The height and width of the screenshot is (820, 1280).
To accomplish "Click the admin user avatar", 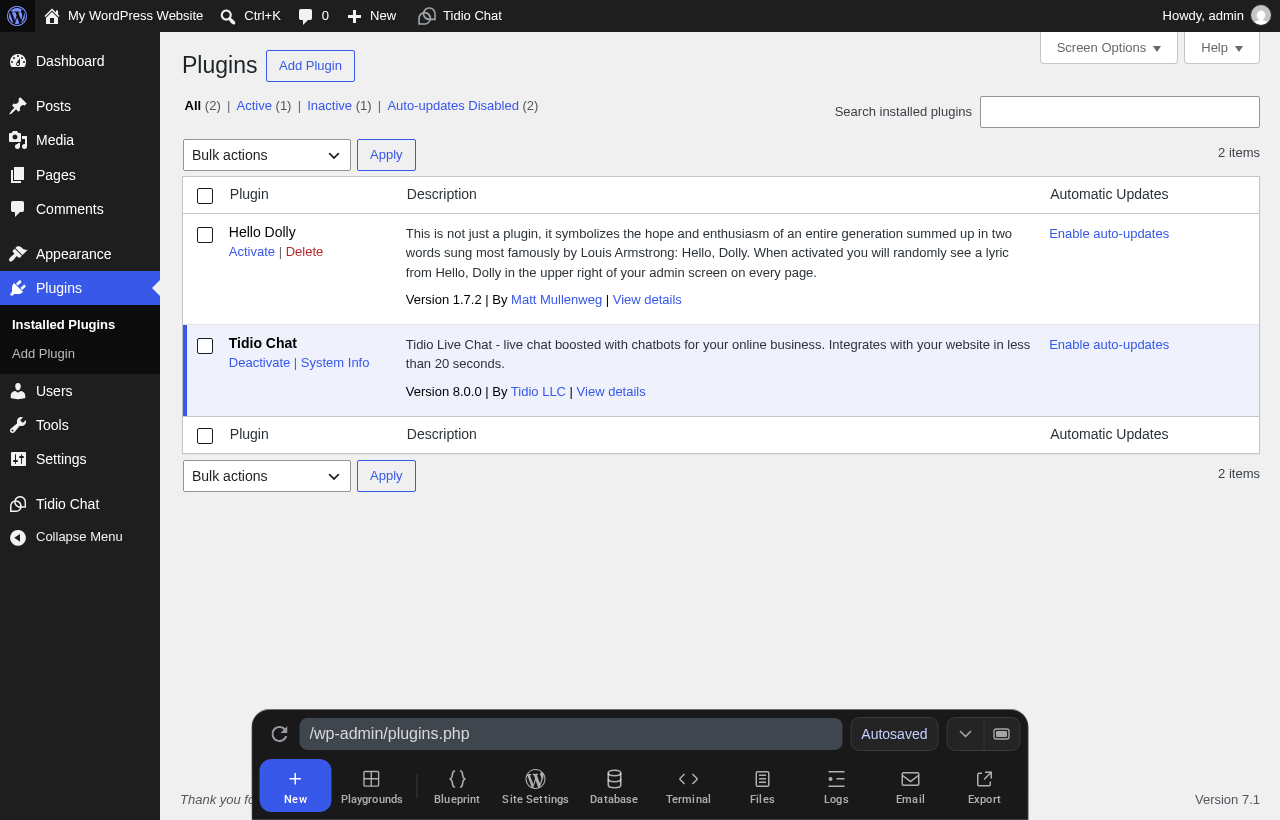I will tap(1261, 16).
